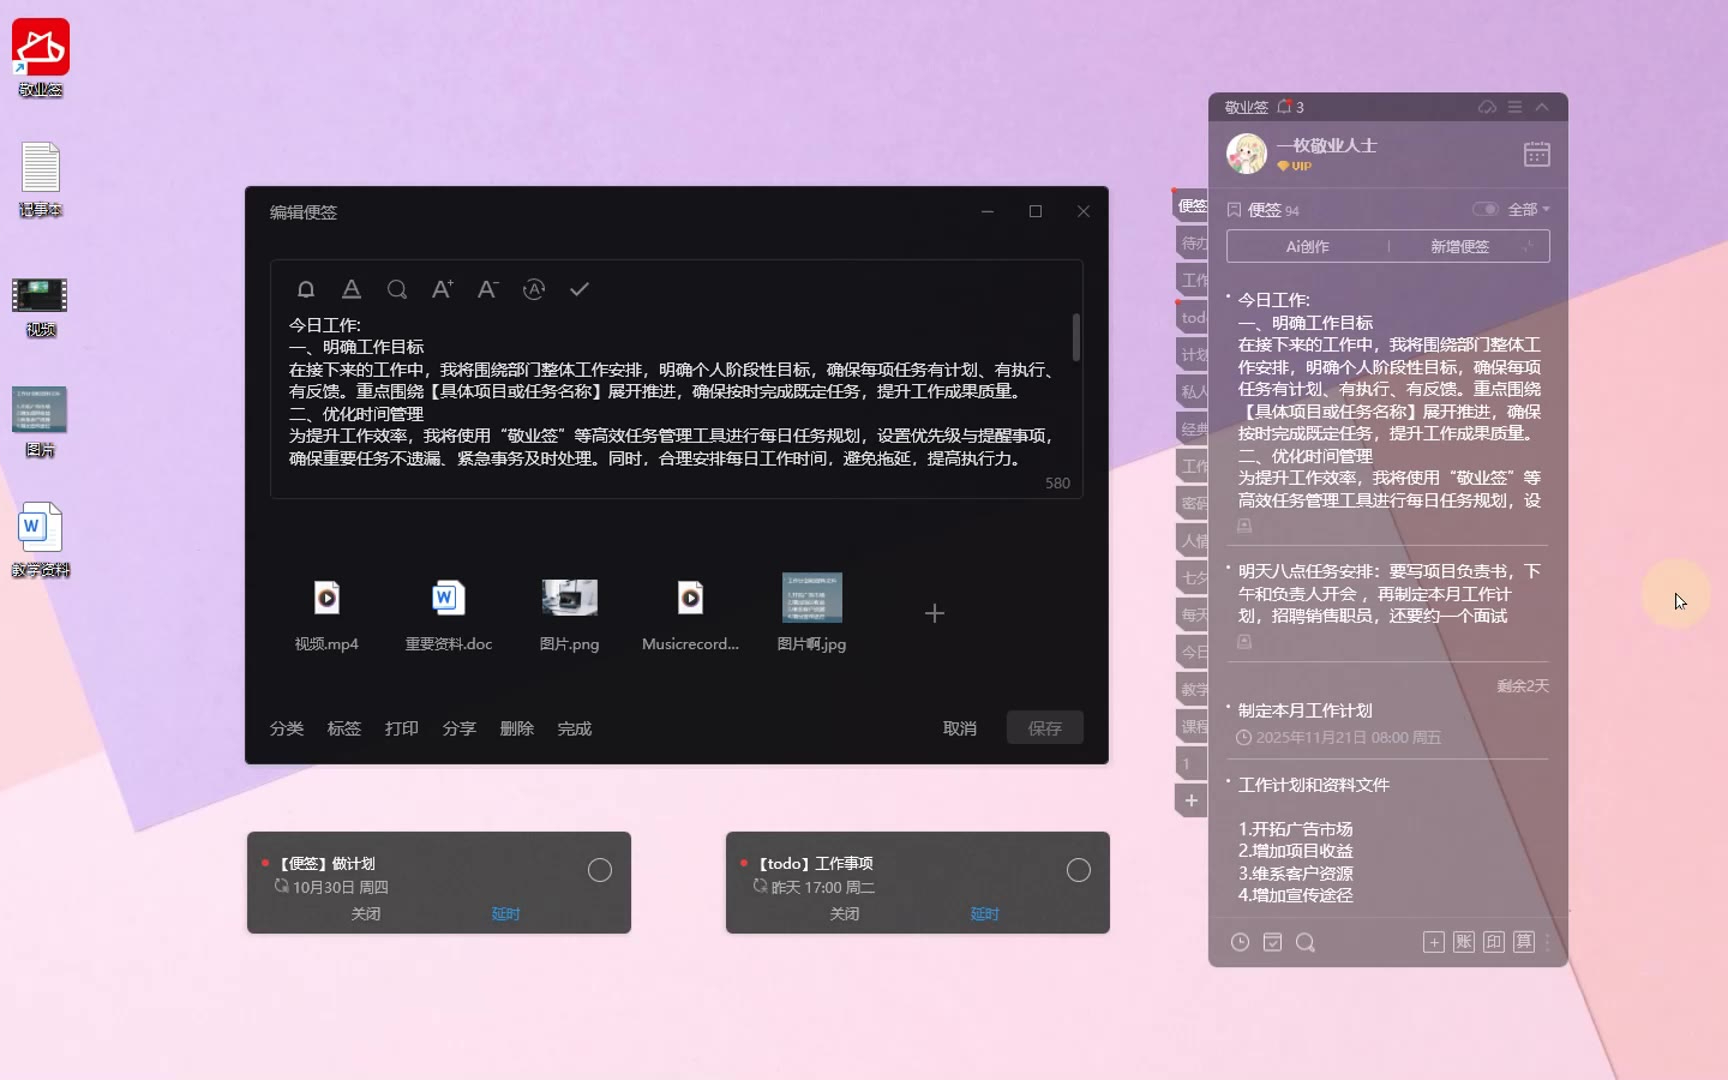Toggle the switch beside 全部 filter
This screenshot has height=1080, width=1728.
pyautogui.click(x=1485, y=209)
